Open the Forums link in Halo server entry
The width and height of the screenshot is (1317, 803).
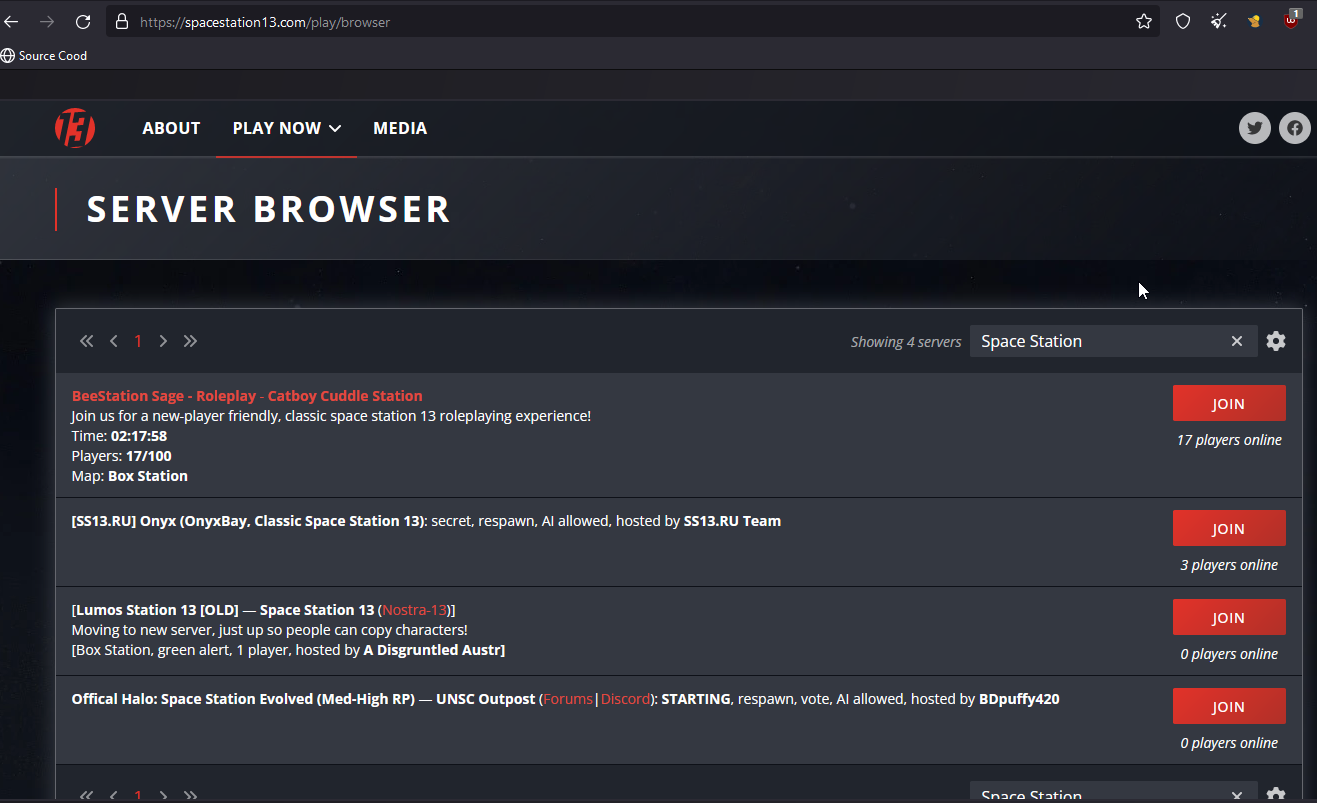tap(569, 699)
